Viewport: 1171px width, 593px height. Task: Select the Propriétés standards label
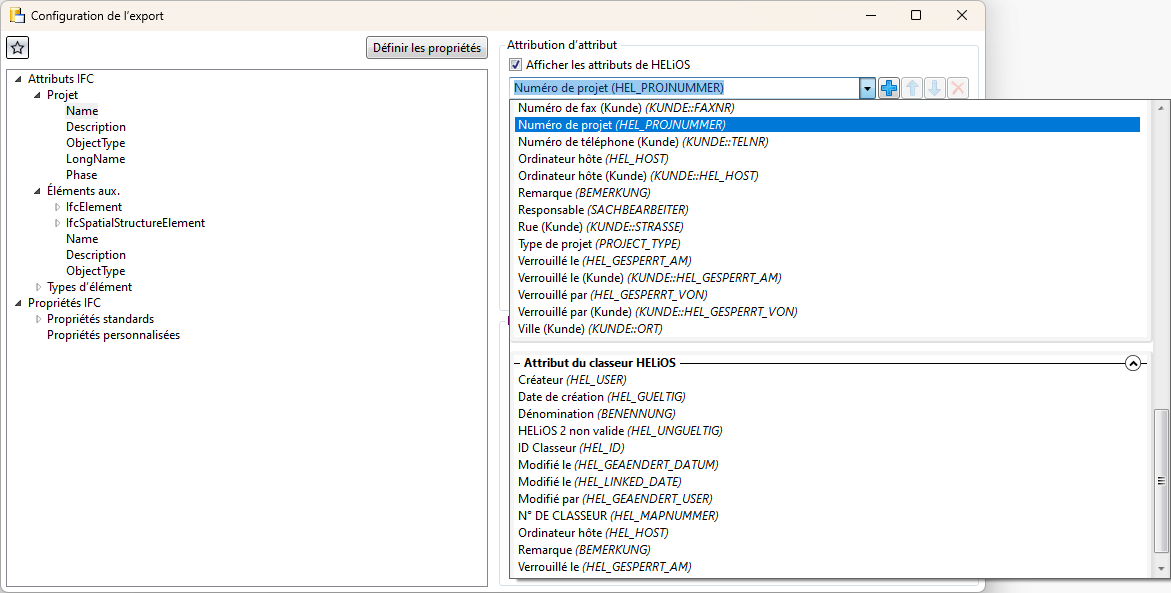point(101,319)
